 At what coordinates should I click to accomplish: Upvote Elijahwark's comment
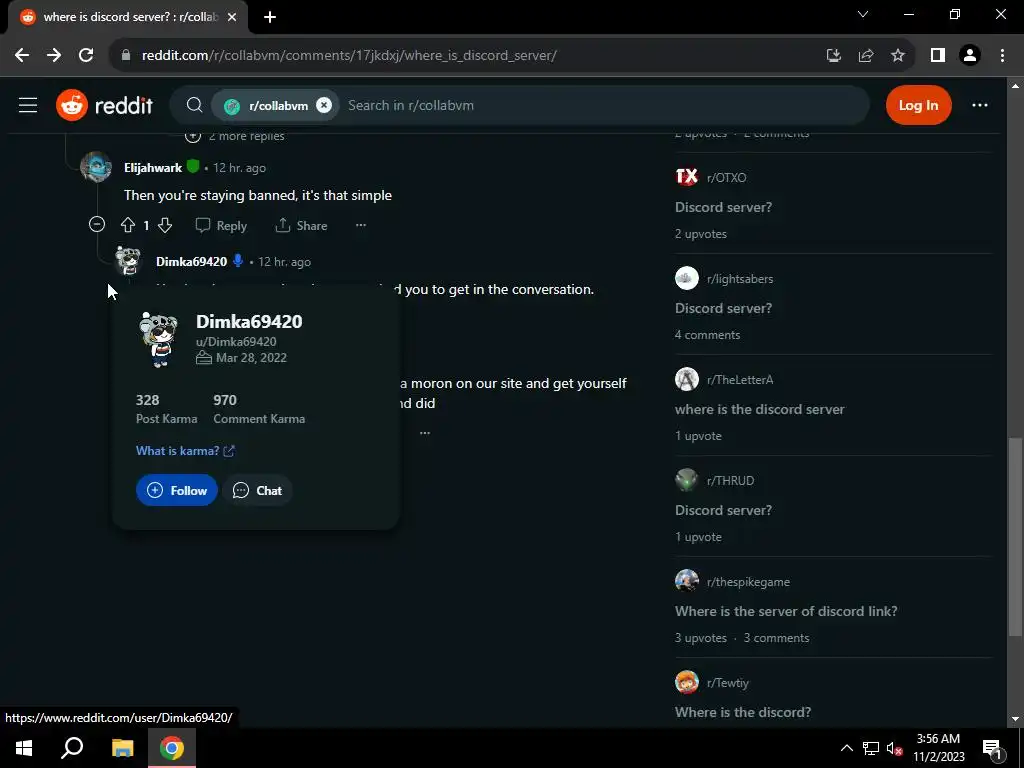pos(128,225)
